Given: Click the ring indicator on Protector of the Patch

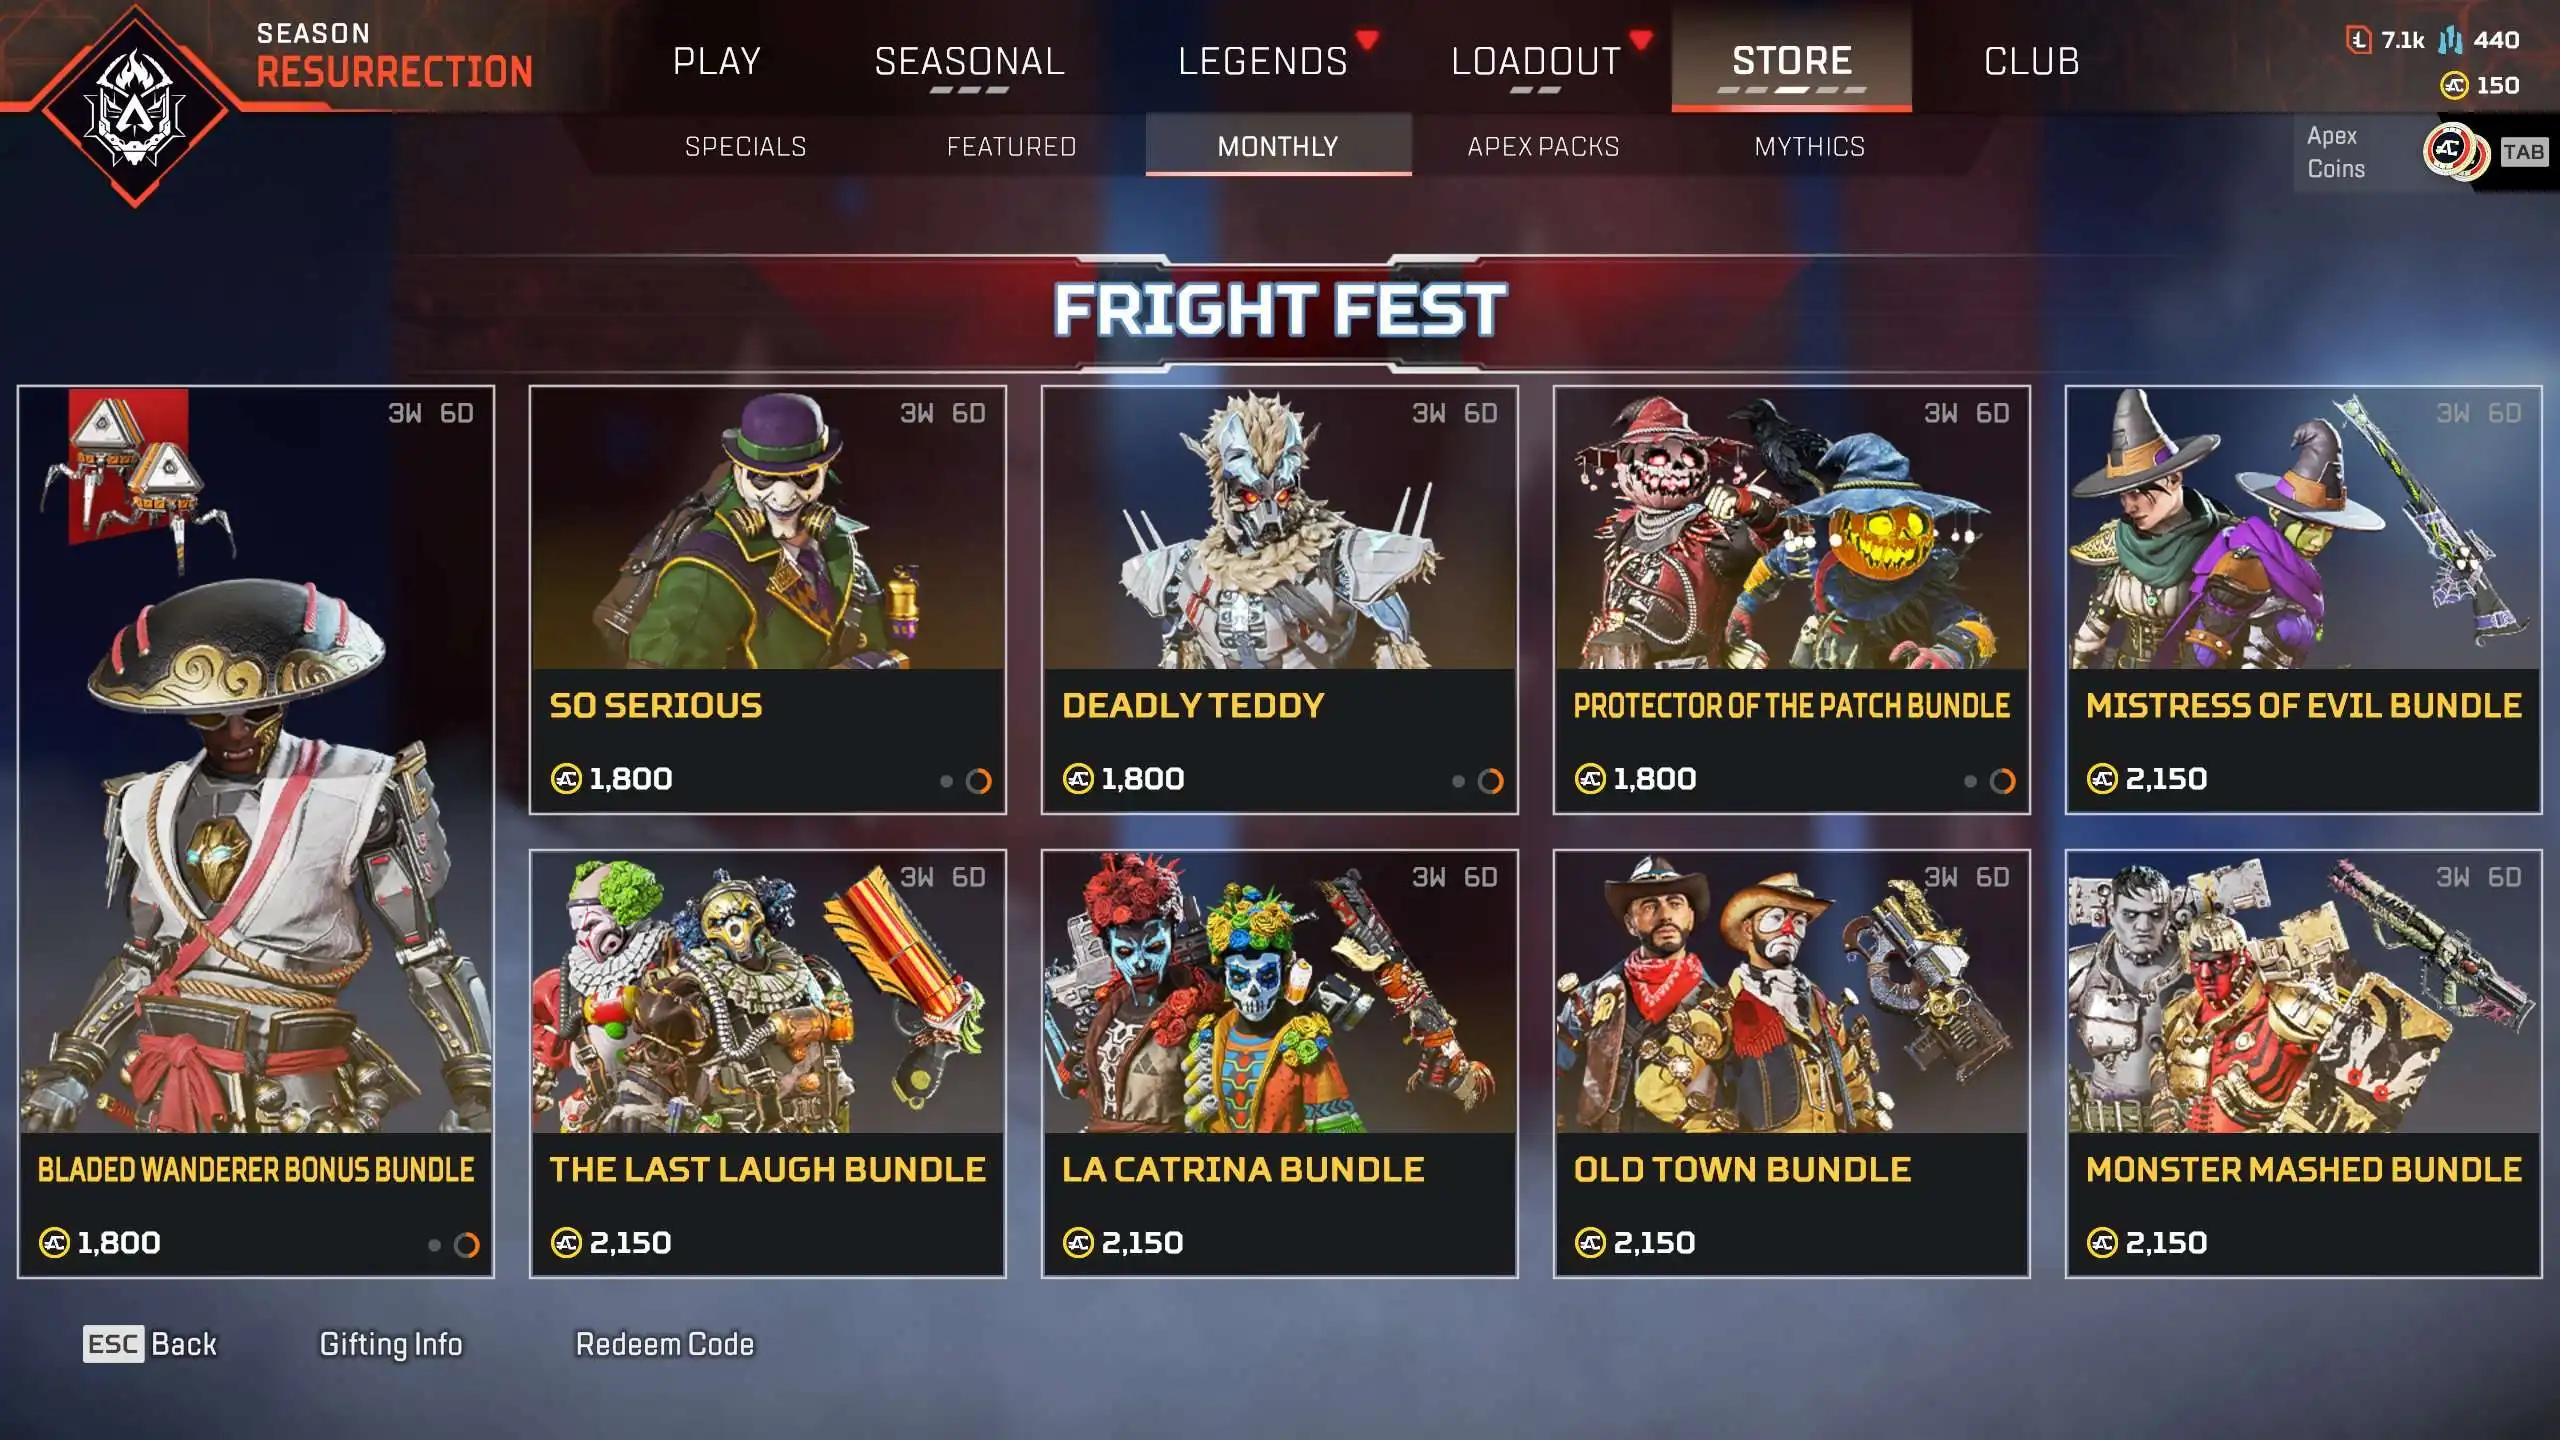Looking at the screenshot, I should click(x=2002, y=781).
